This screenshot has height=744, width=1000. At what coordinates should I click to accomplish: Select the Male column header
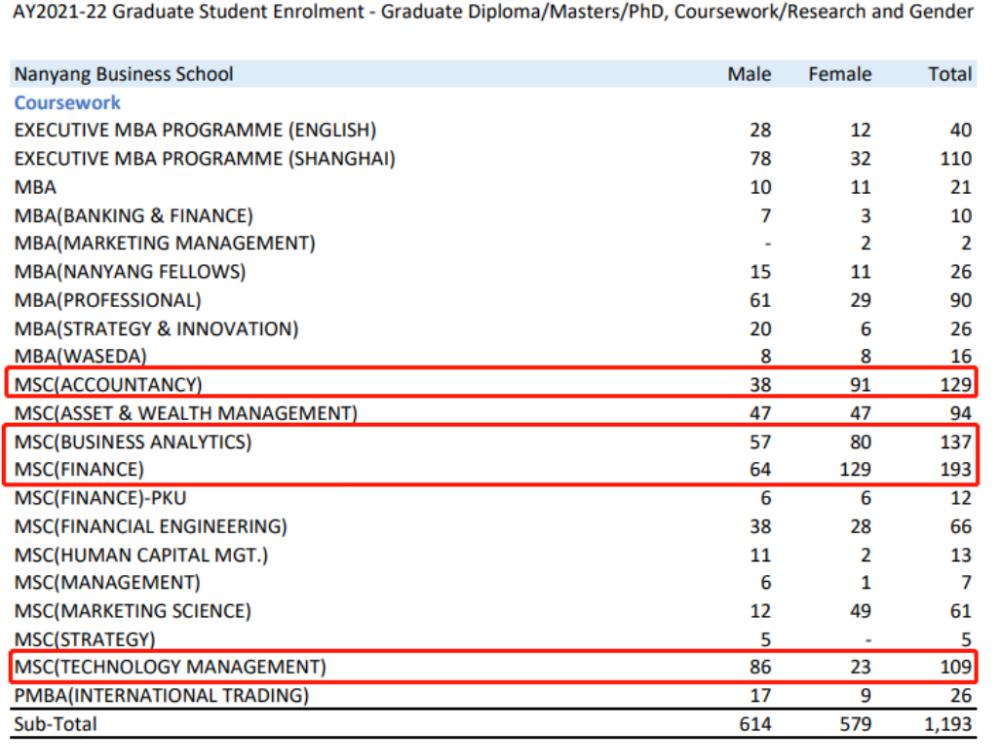(749, 74)
